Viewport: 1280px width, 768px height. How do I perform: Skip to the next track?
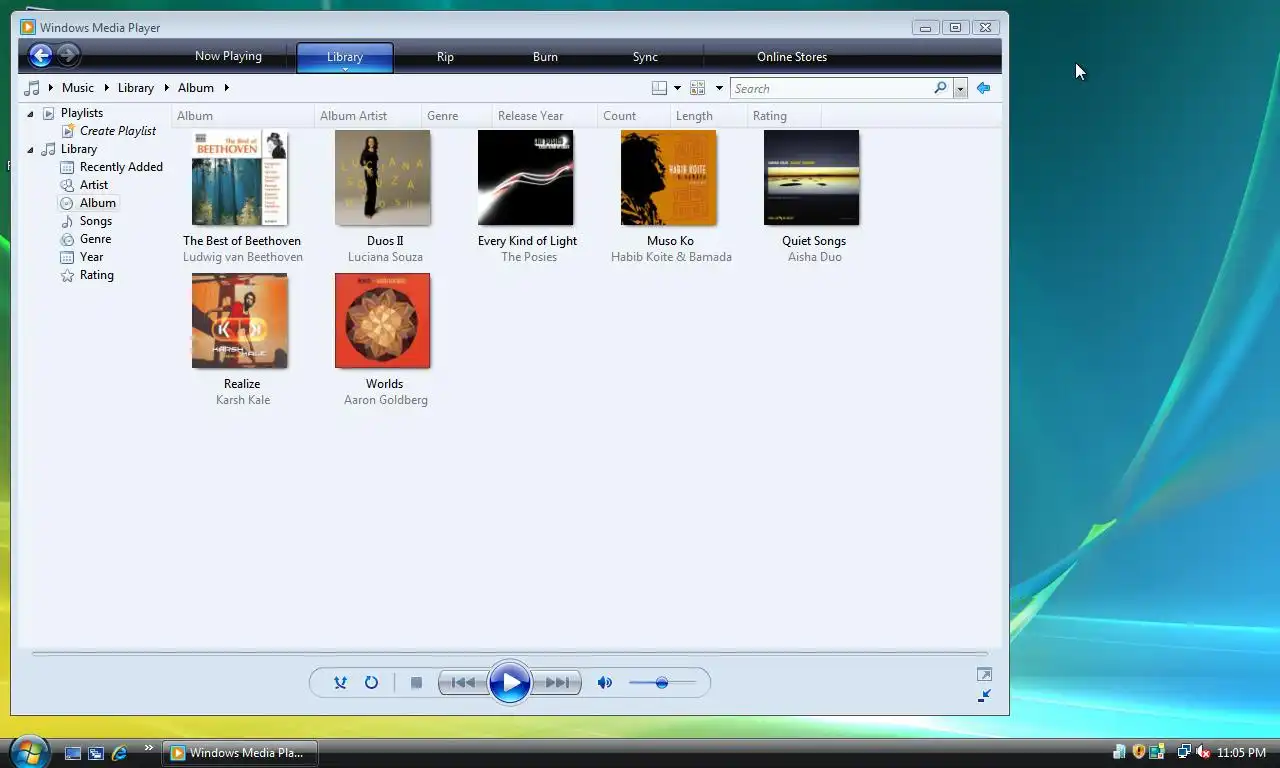(556, 682)
